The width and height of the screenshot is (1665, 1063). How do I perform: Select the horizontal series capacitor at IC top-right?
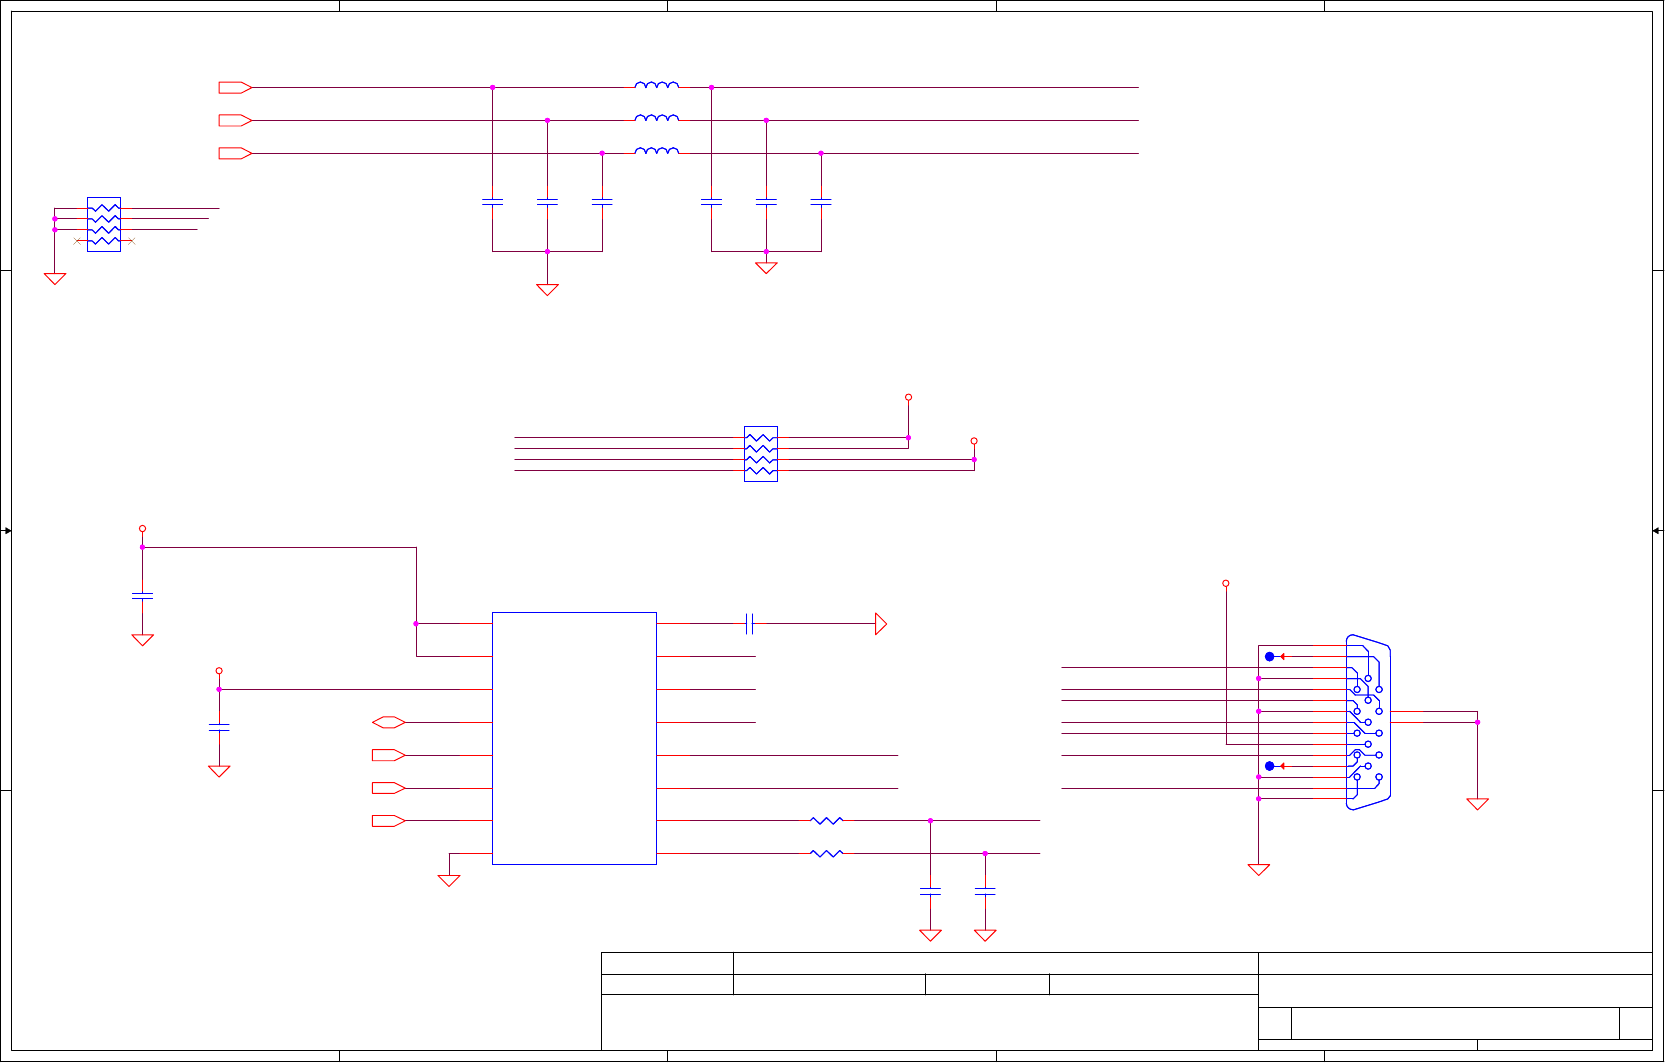[x=749, y=624]
